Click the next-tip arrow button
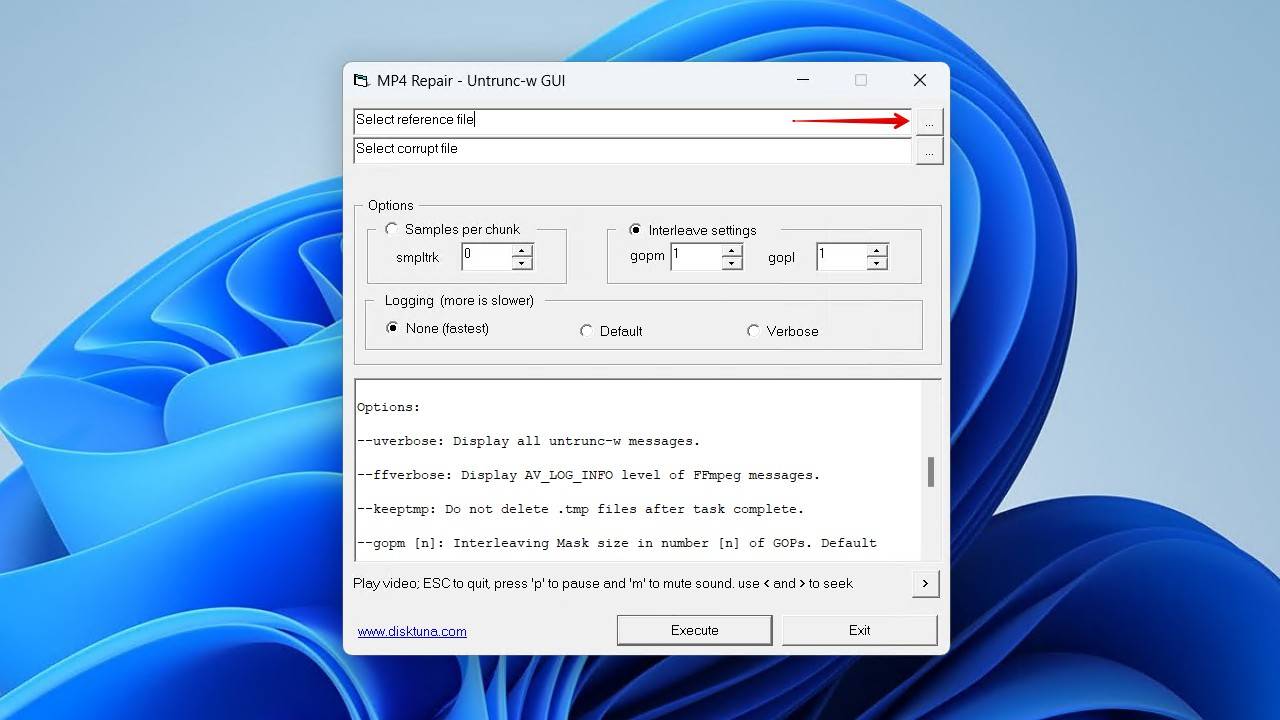Image resolution: width=1280 pixels, height=720 pixels. pyautogui.click(x=925, y=584)
